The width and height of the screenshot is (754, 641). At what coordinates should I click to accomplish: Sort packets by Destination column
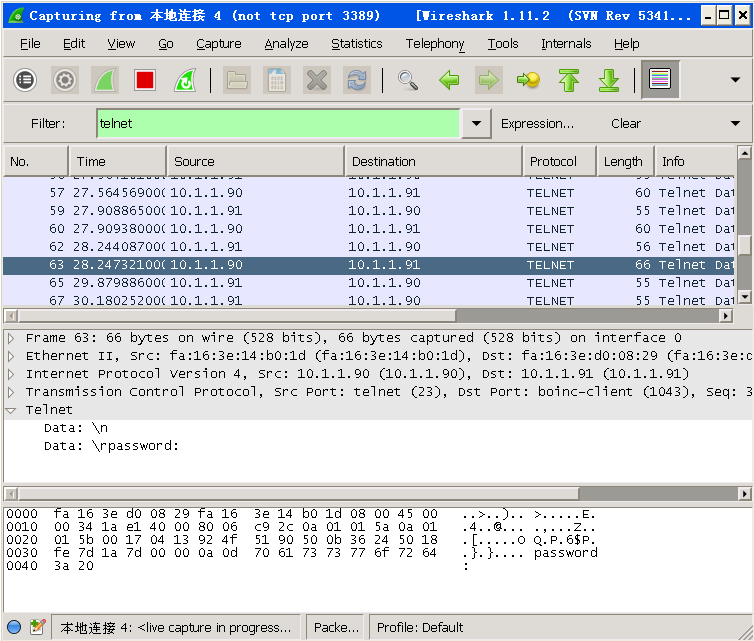pos(433,162)
